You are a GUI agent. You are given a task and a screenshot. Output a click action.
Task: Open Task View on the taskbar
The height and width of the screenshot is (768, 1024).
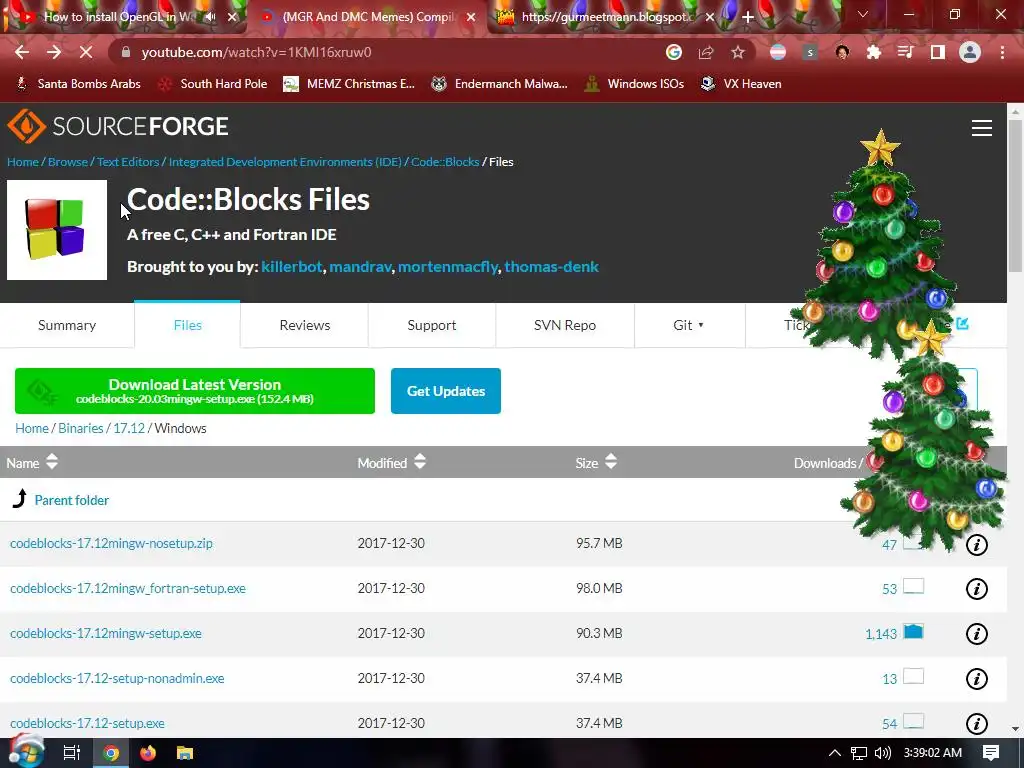71,753
